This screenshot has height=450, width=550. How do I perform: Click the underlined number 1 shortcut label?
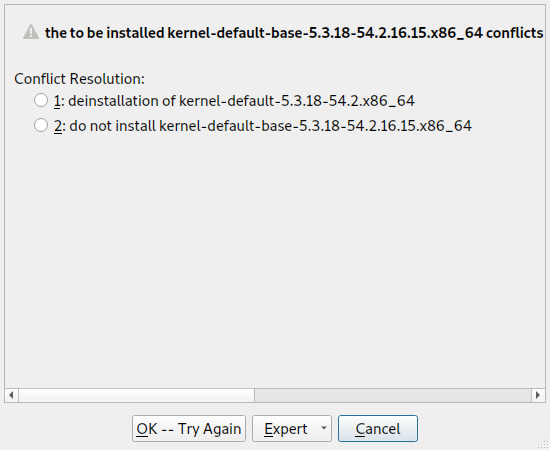point(57,101)
